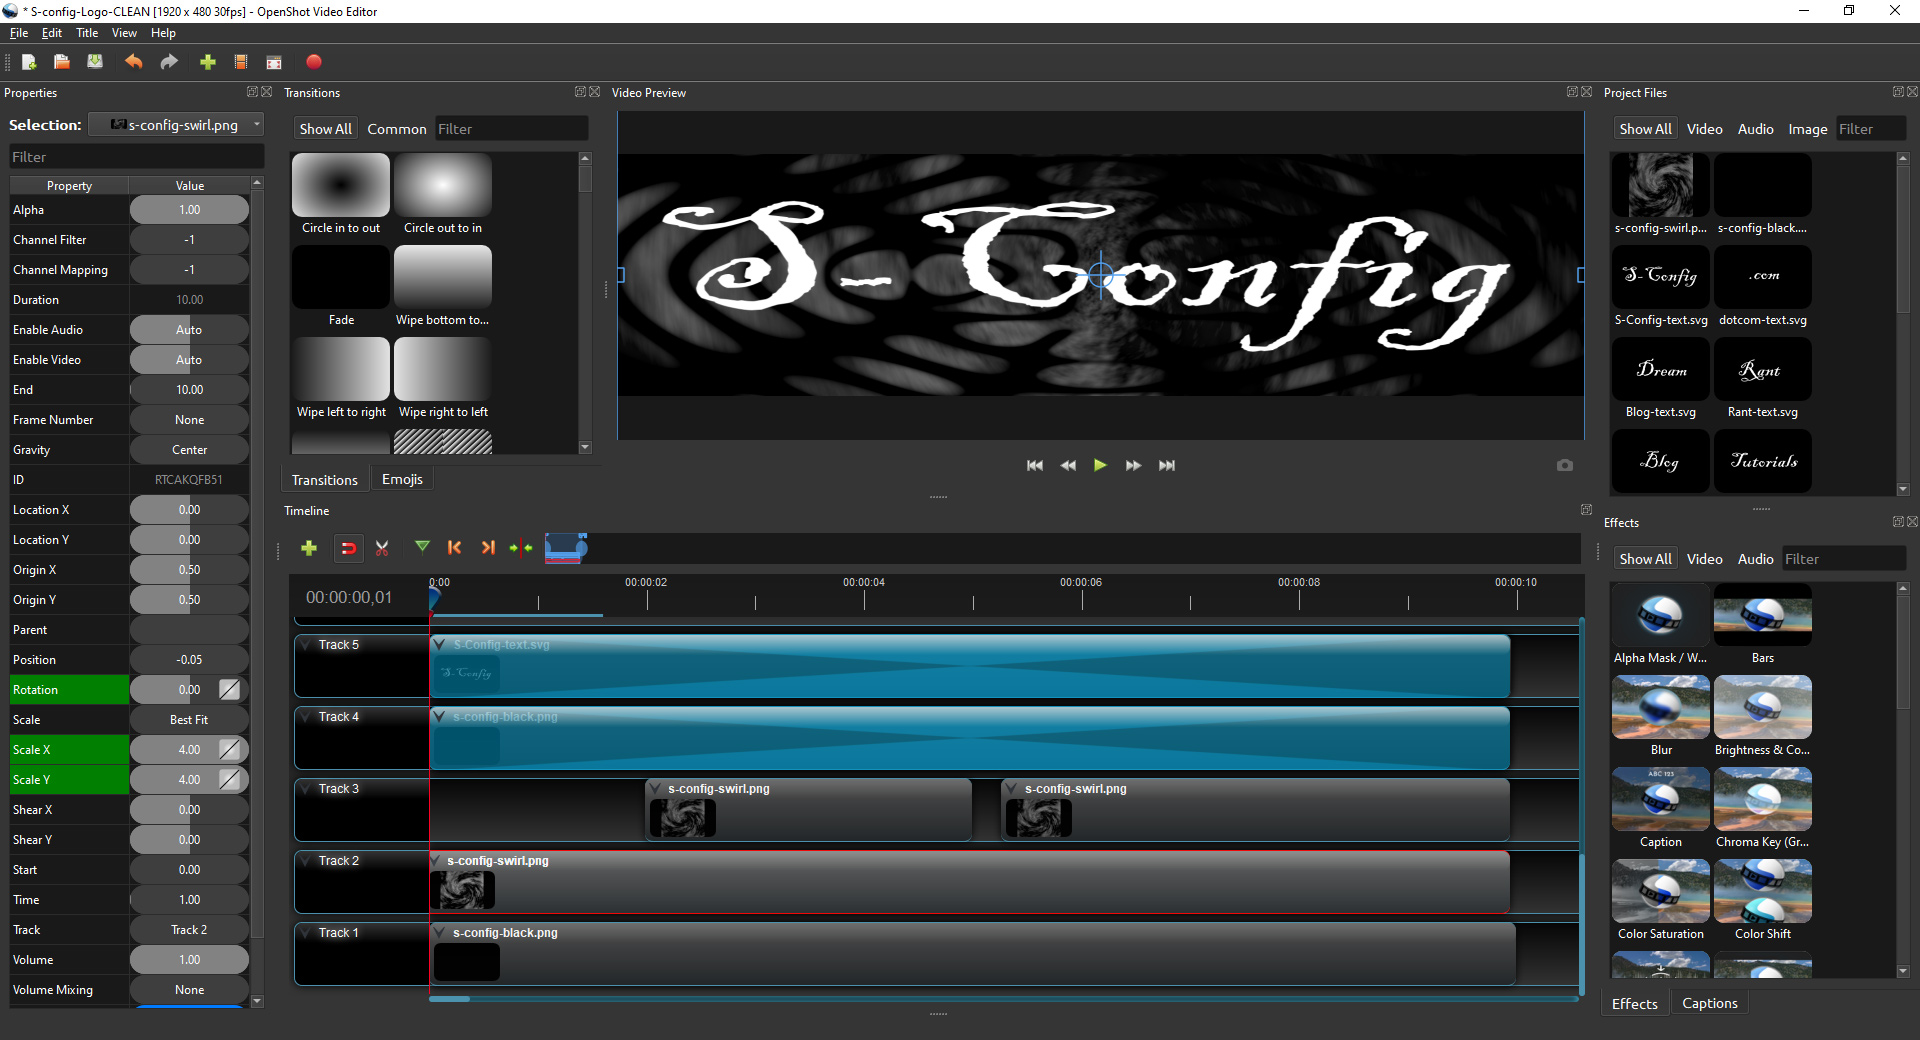Screen dimensions: 1920x1040
Task: Switch to the Captions tab
Action: pos(1710,1003)
